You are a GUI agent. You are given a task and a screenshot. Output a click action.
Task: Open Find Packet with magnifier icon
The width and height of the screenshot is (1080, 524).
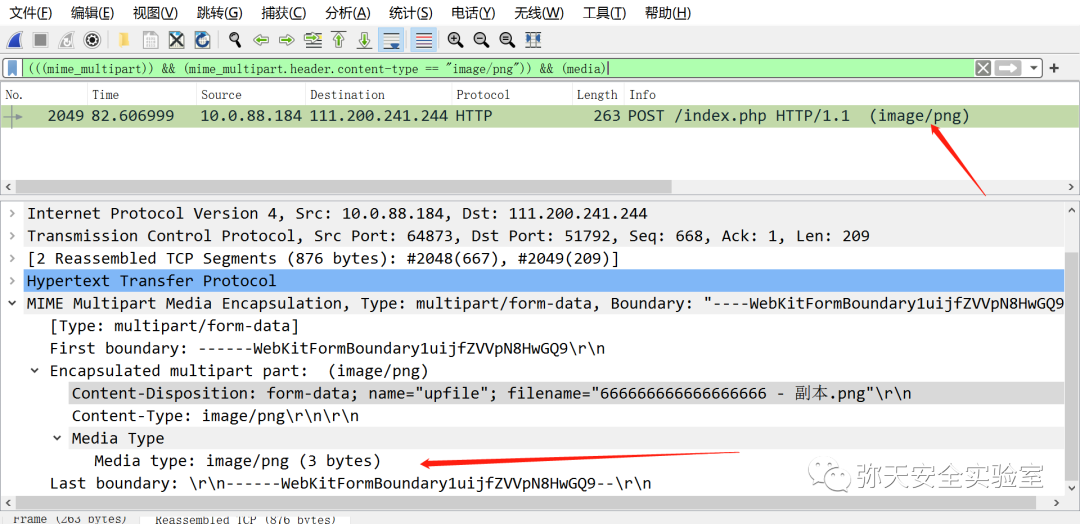coord(235,40)
